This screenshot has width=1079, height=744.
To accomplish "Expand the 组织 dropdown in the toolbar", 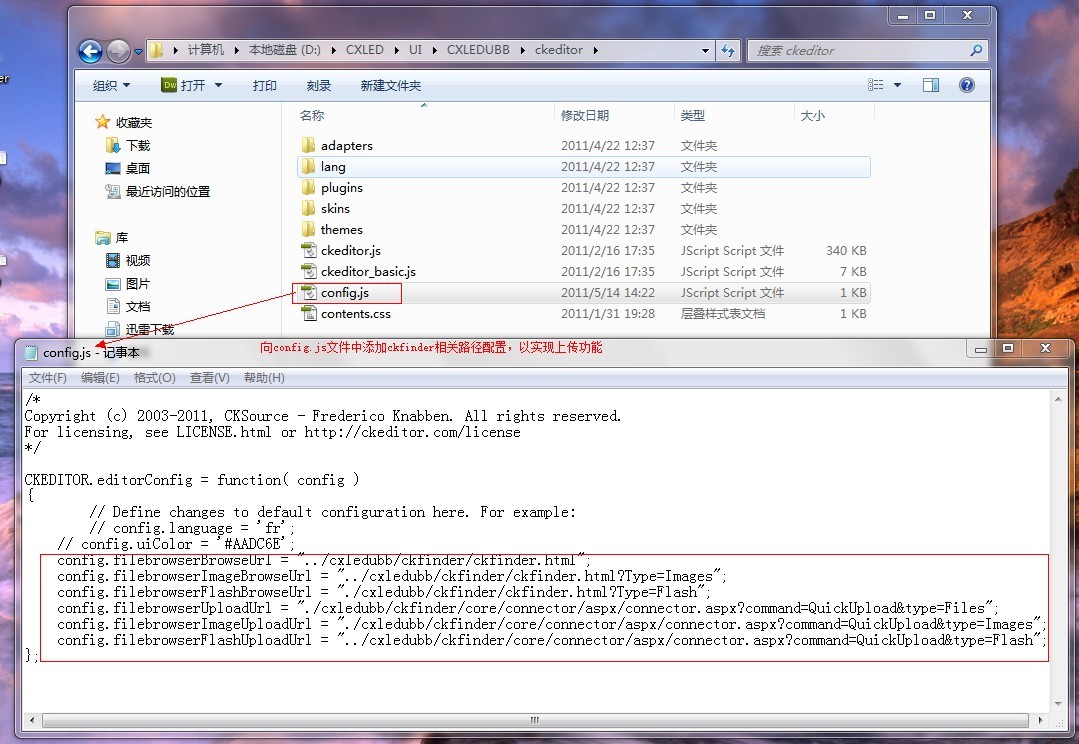I will coord(111,86).
